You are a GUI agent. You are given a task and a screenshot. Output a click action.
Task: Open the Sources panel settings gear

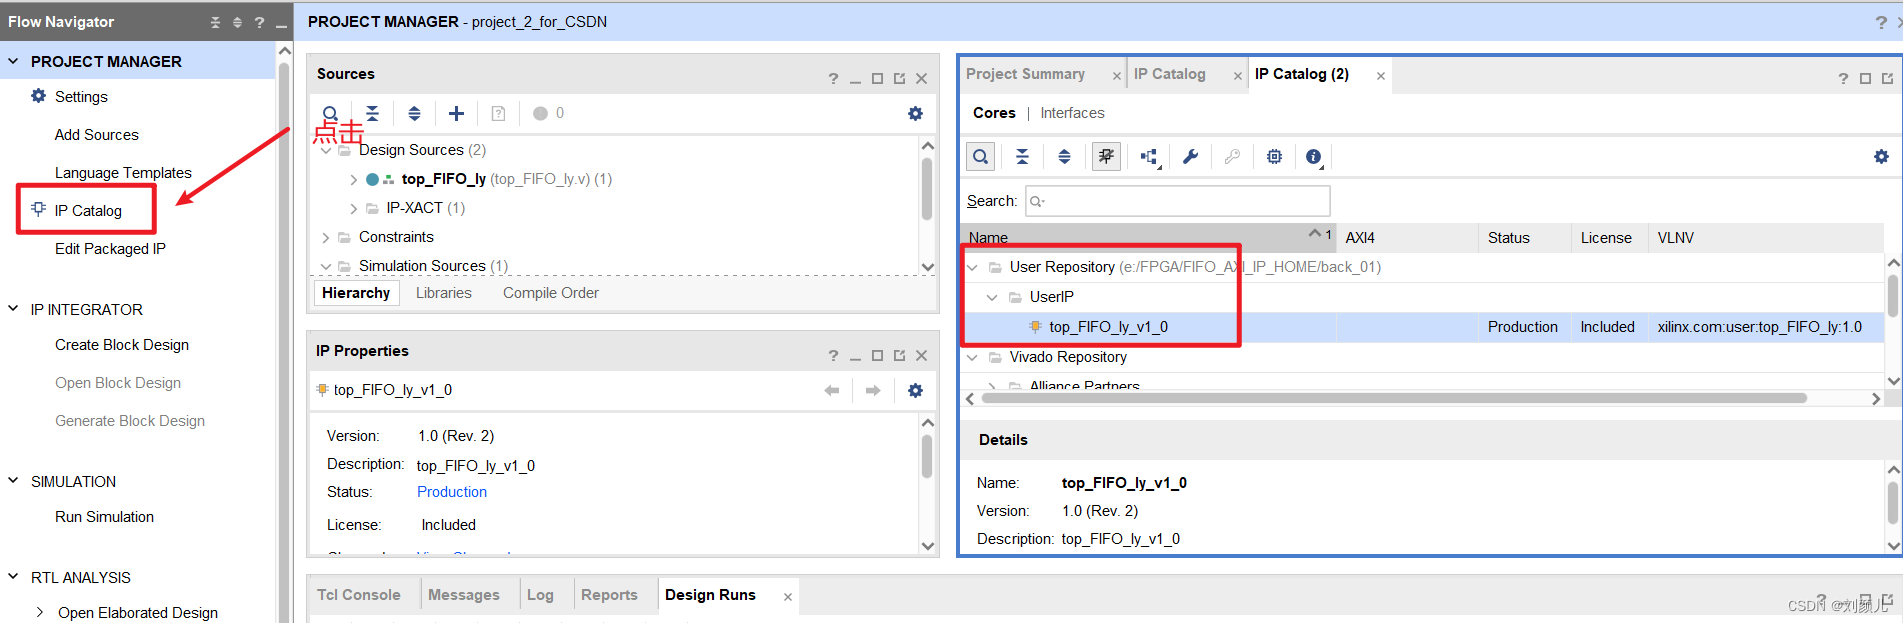(x=915, y=113)
